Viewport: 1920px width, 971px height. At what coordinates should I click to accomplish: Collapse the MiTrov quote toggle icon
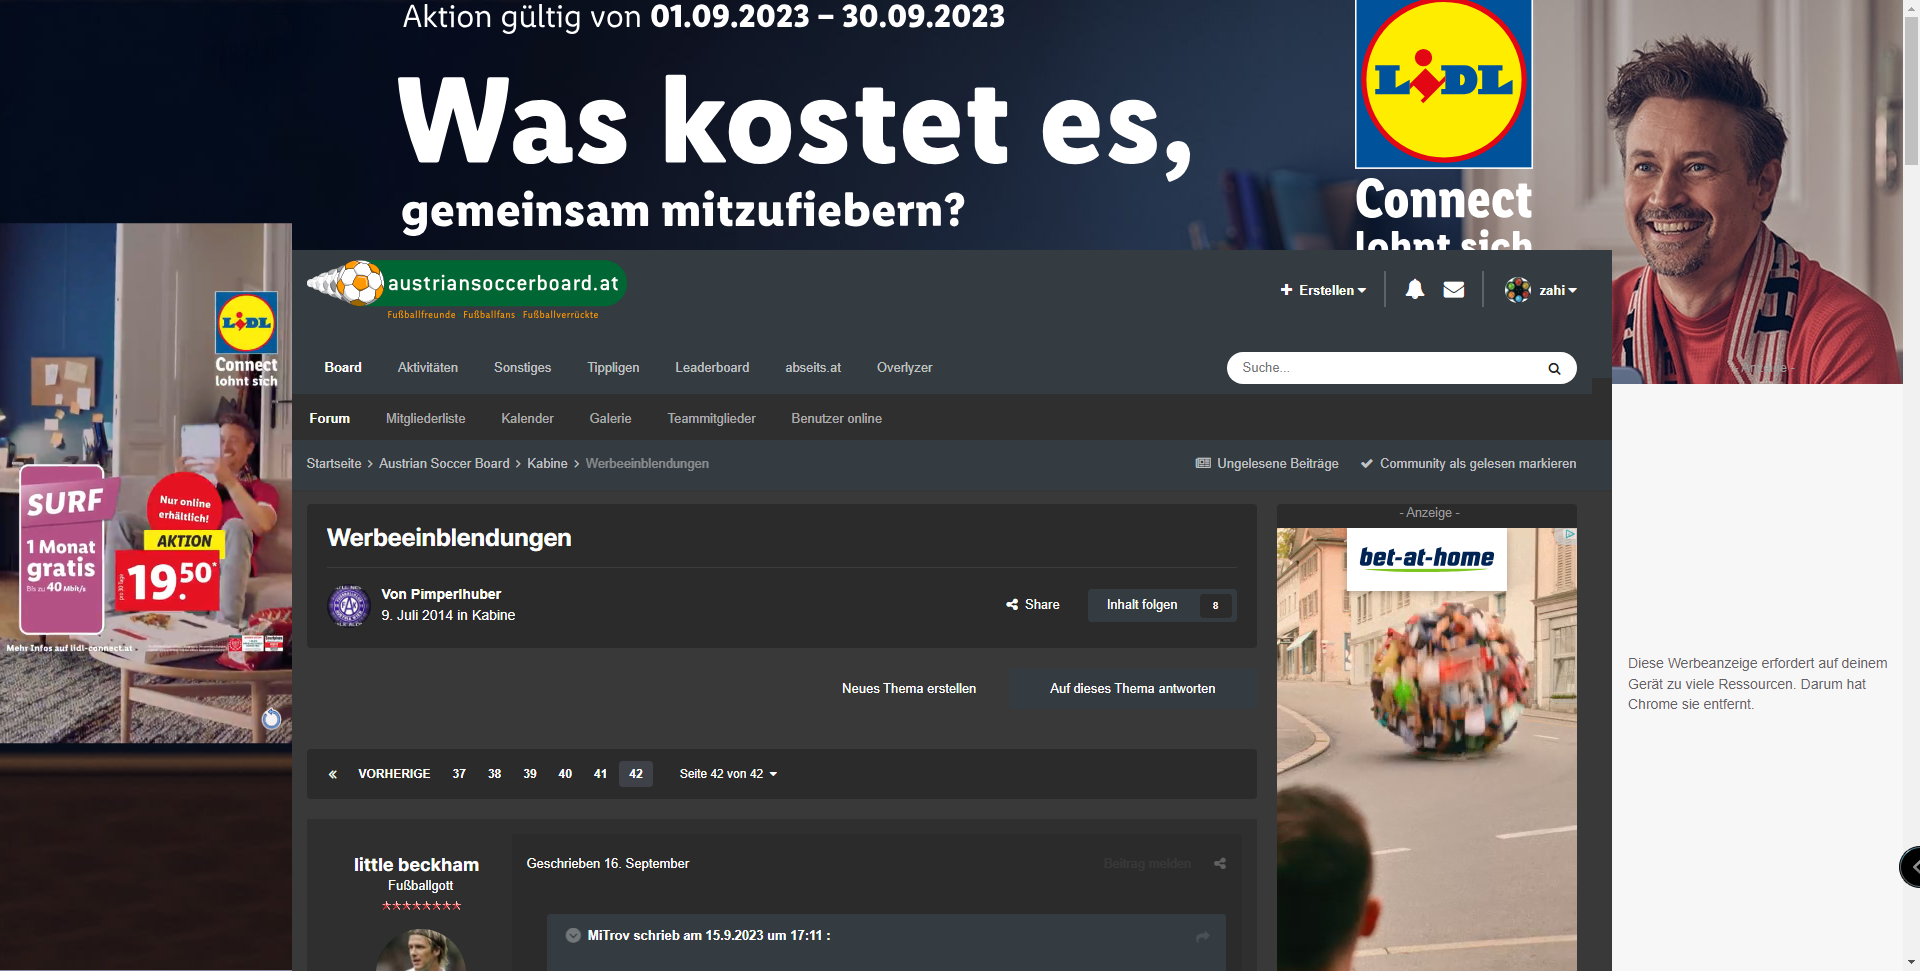point(573,936)
